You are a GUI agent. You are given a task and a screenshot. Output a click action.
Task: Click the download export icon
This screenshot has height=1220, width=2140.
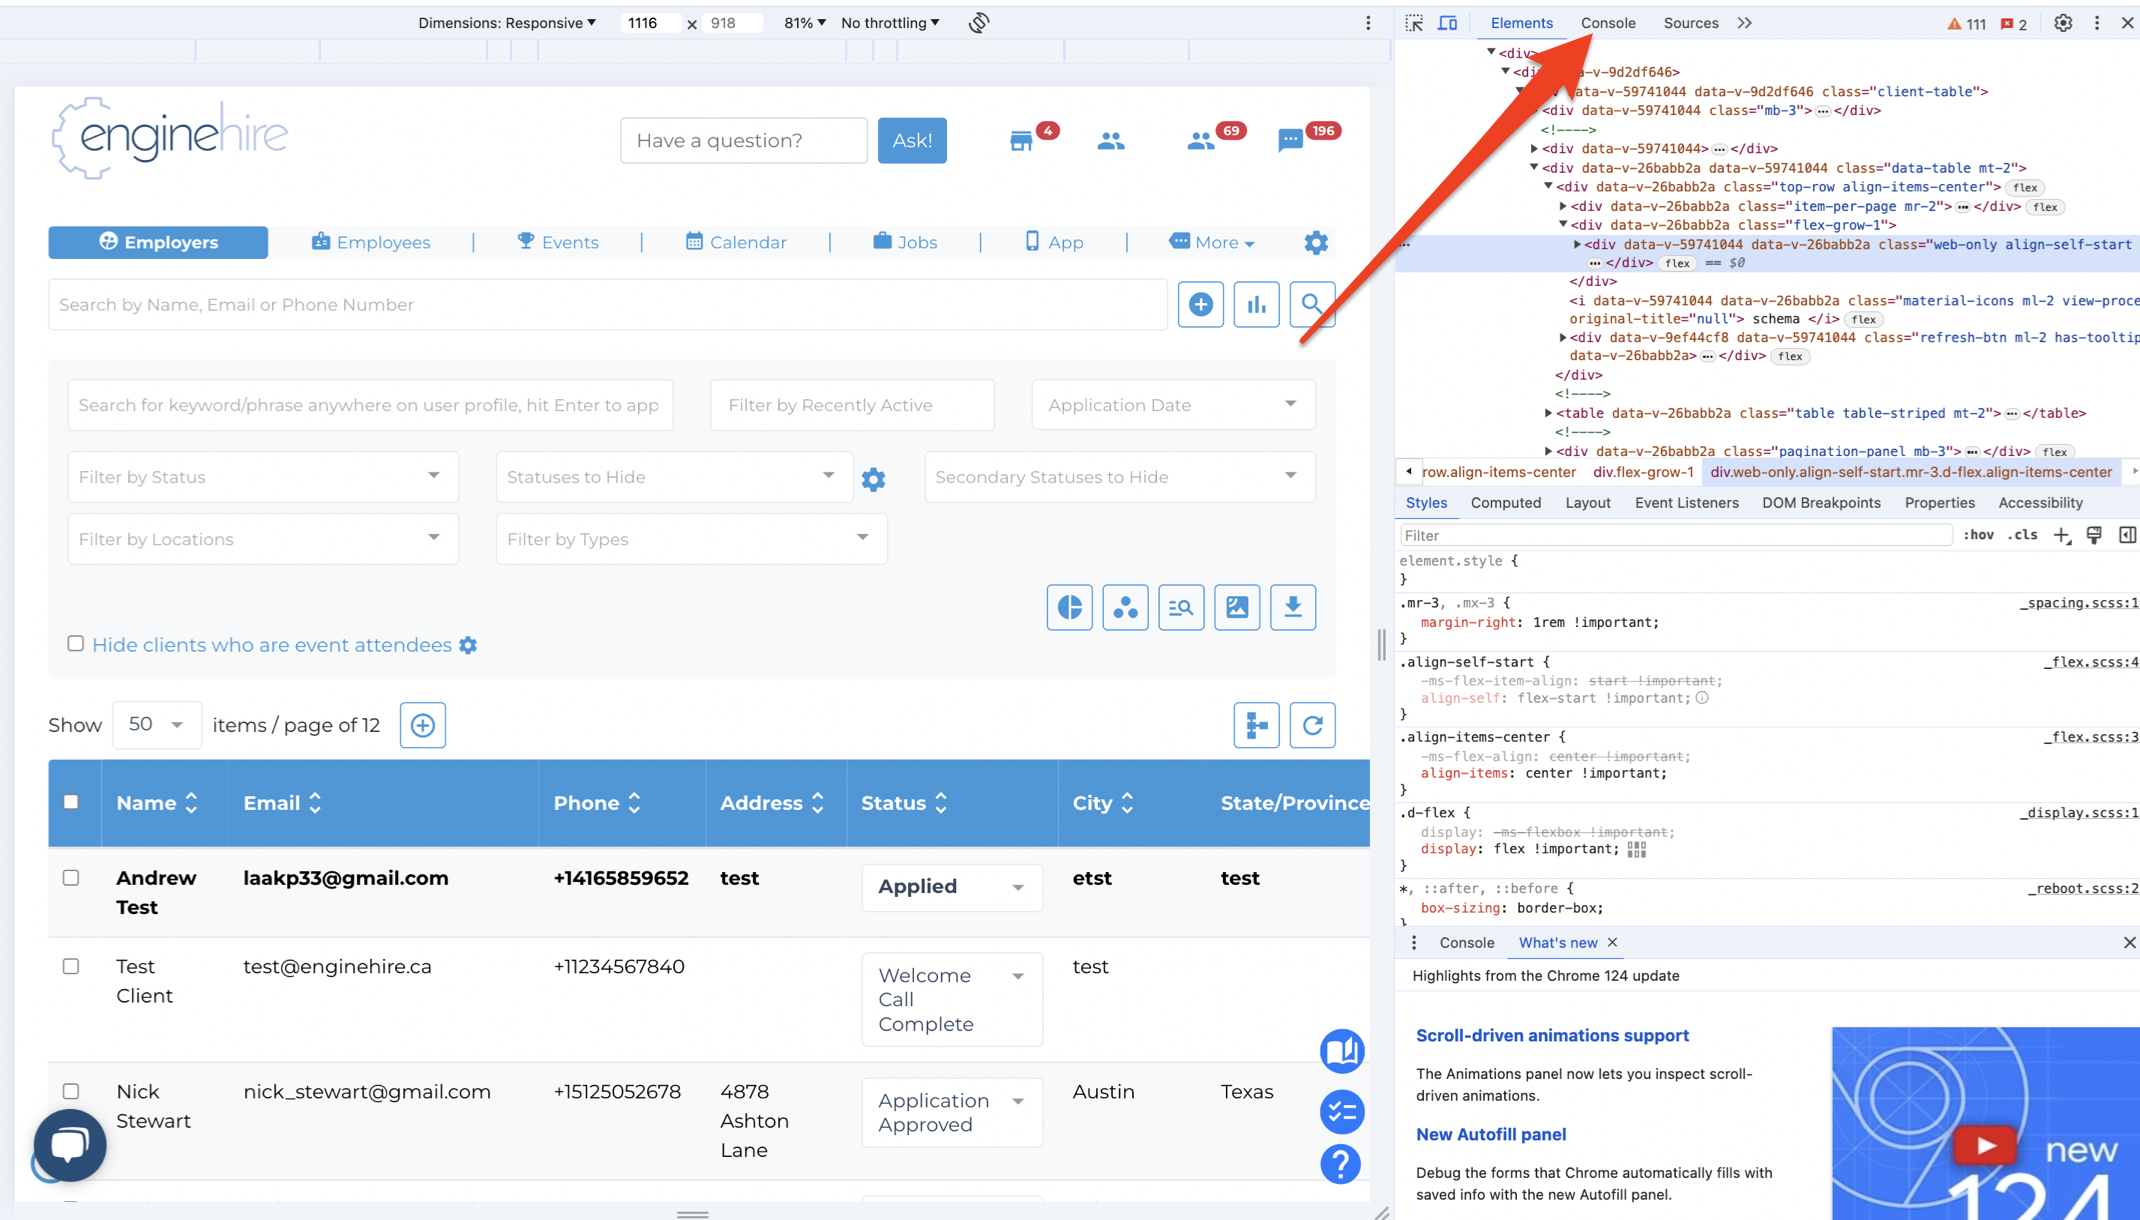[x=1292, y=607]
